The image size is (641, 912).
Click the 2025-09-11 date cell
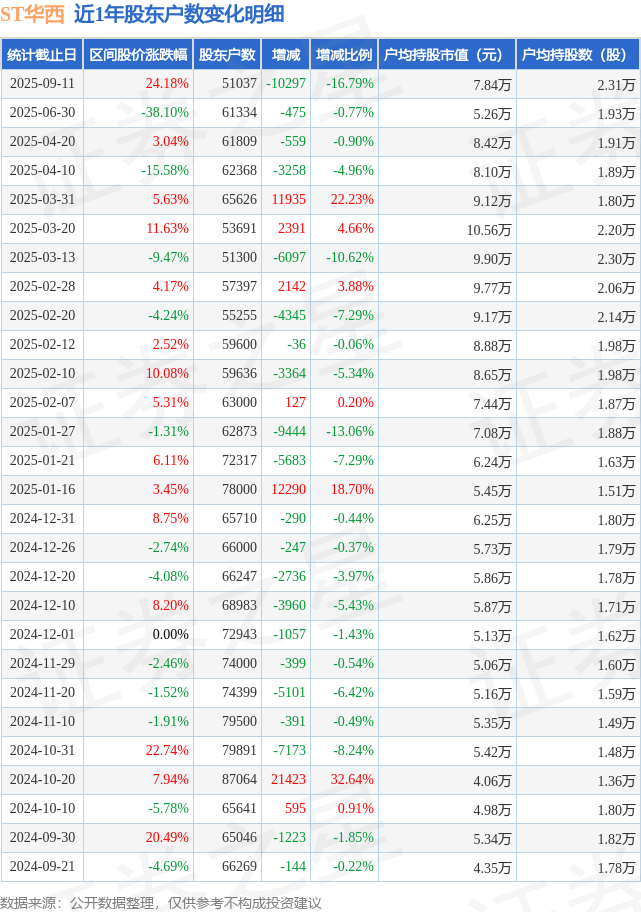tap(42, 84)
